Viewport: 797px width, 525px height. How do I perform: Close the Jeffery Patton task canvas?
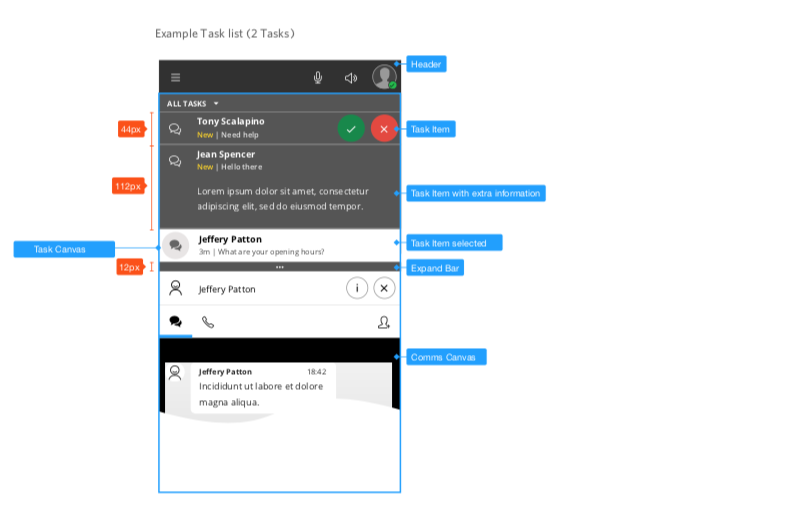point(384,288)
